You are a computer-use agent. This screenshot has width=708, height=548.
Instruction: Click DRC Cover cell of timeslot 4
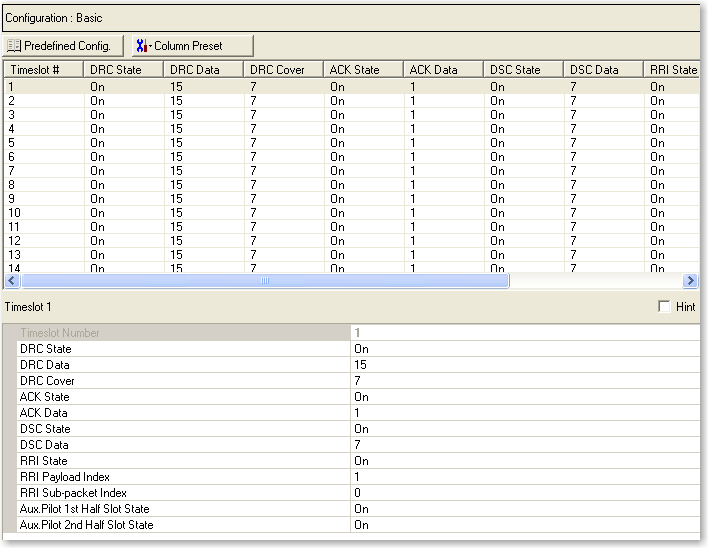pos(284,129)
